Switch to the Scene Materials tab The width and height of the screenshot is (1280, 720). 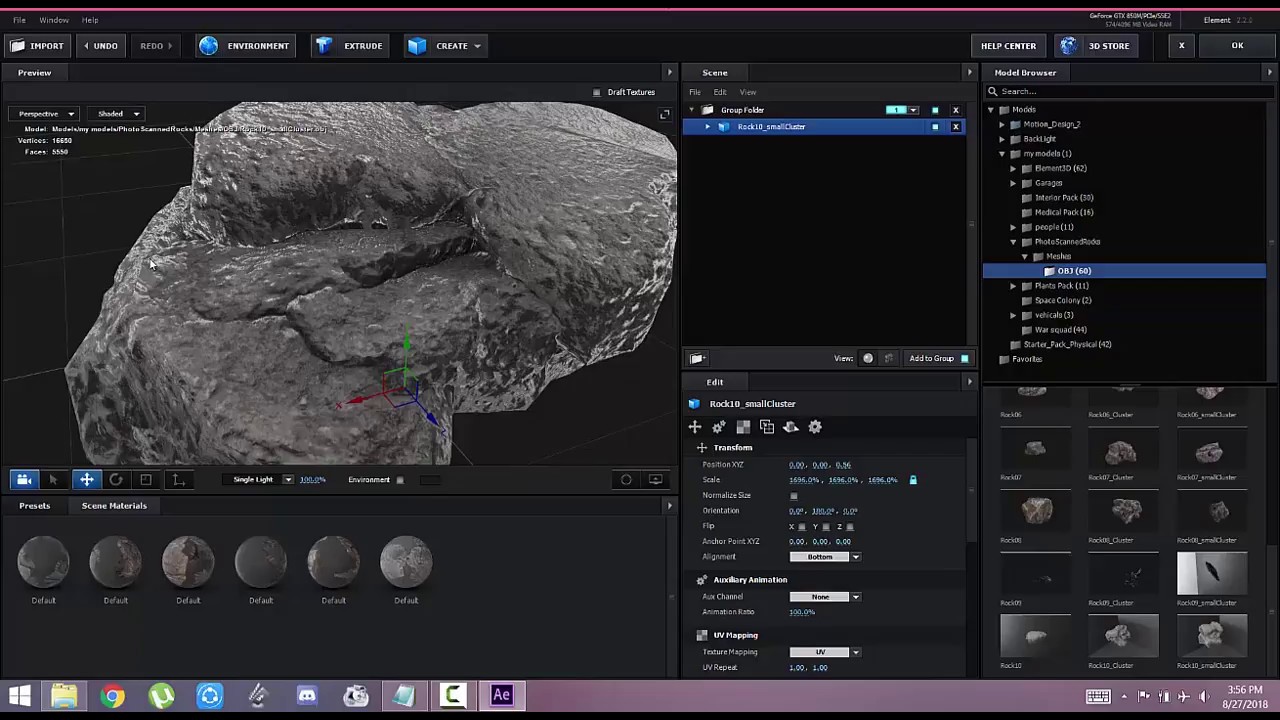pyautogui.click(x=114, y=506)
